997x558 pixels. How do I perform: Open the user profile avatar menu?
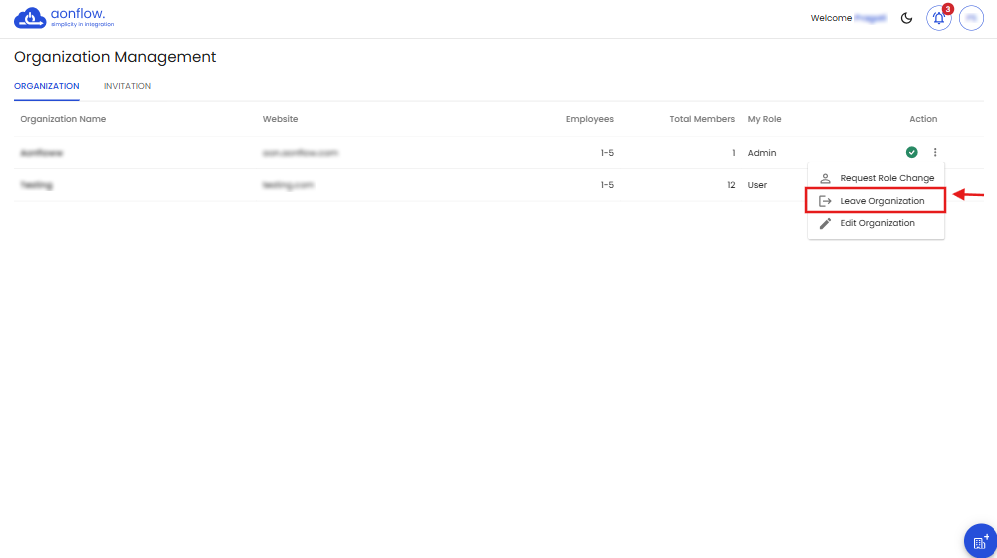pos(971,18)
